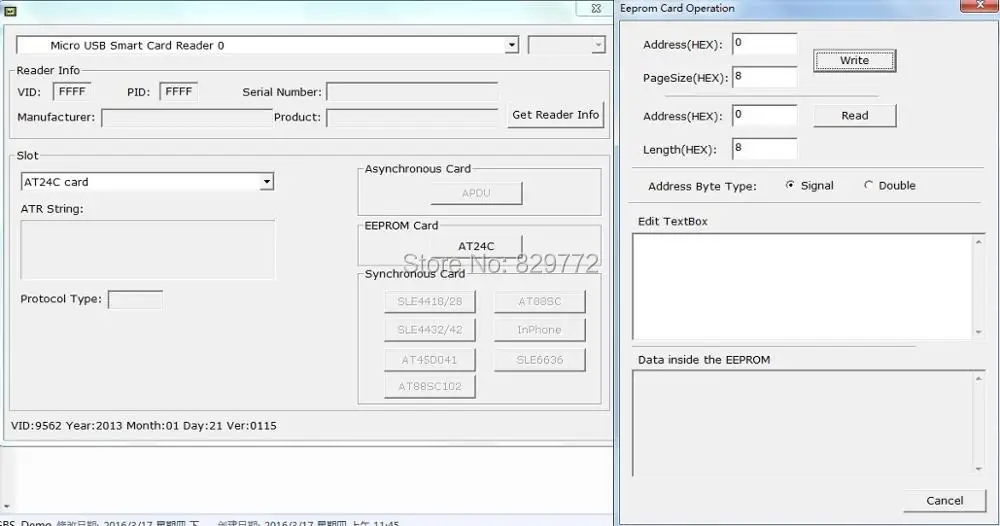
Task: Open the Micro USB Smart Card Reader dropdown
Action: click(511, 45)
